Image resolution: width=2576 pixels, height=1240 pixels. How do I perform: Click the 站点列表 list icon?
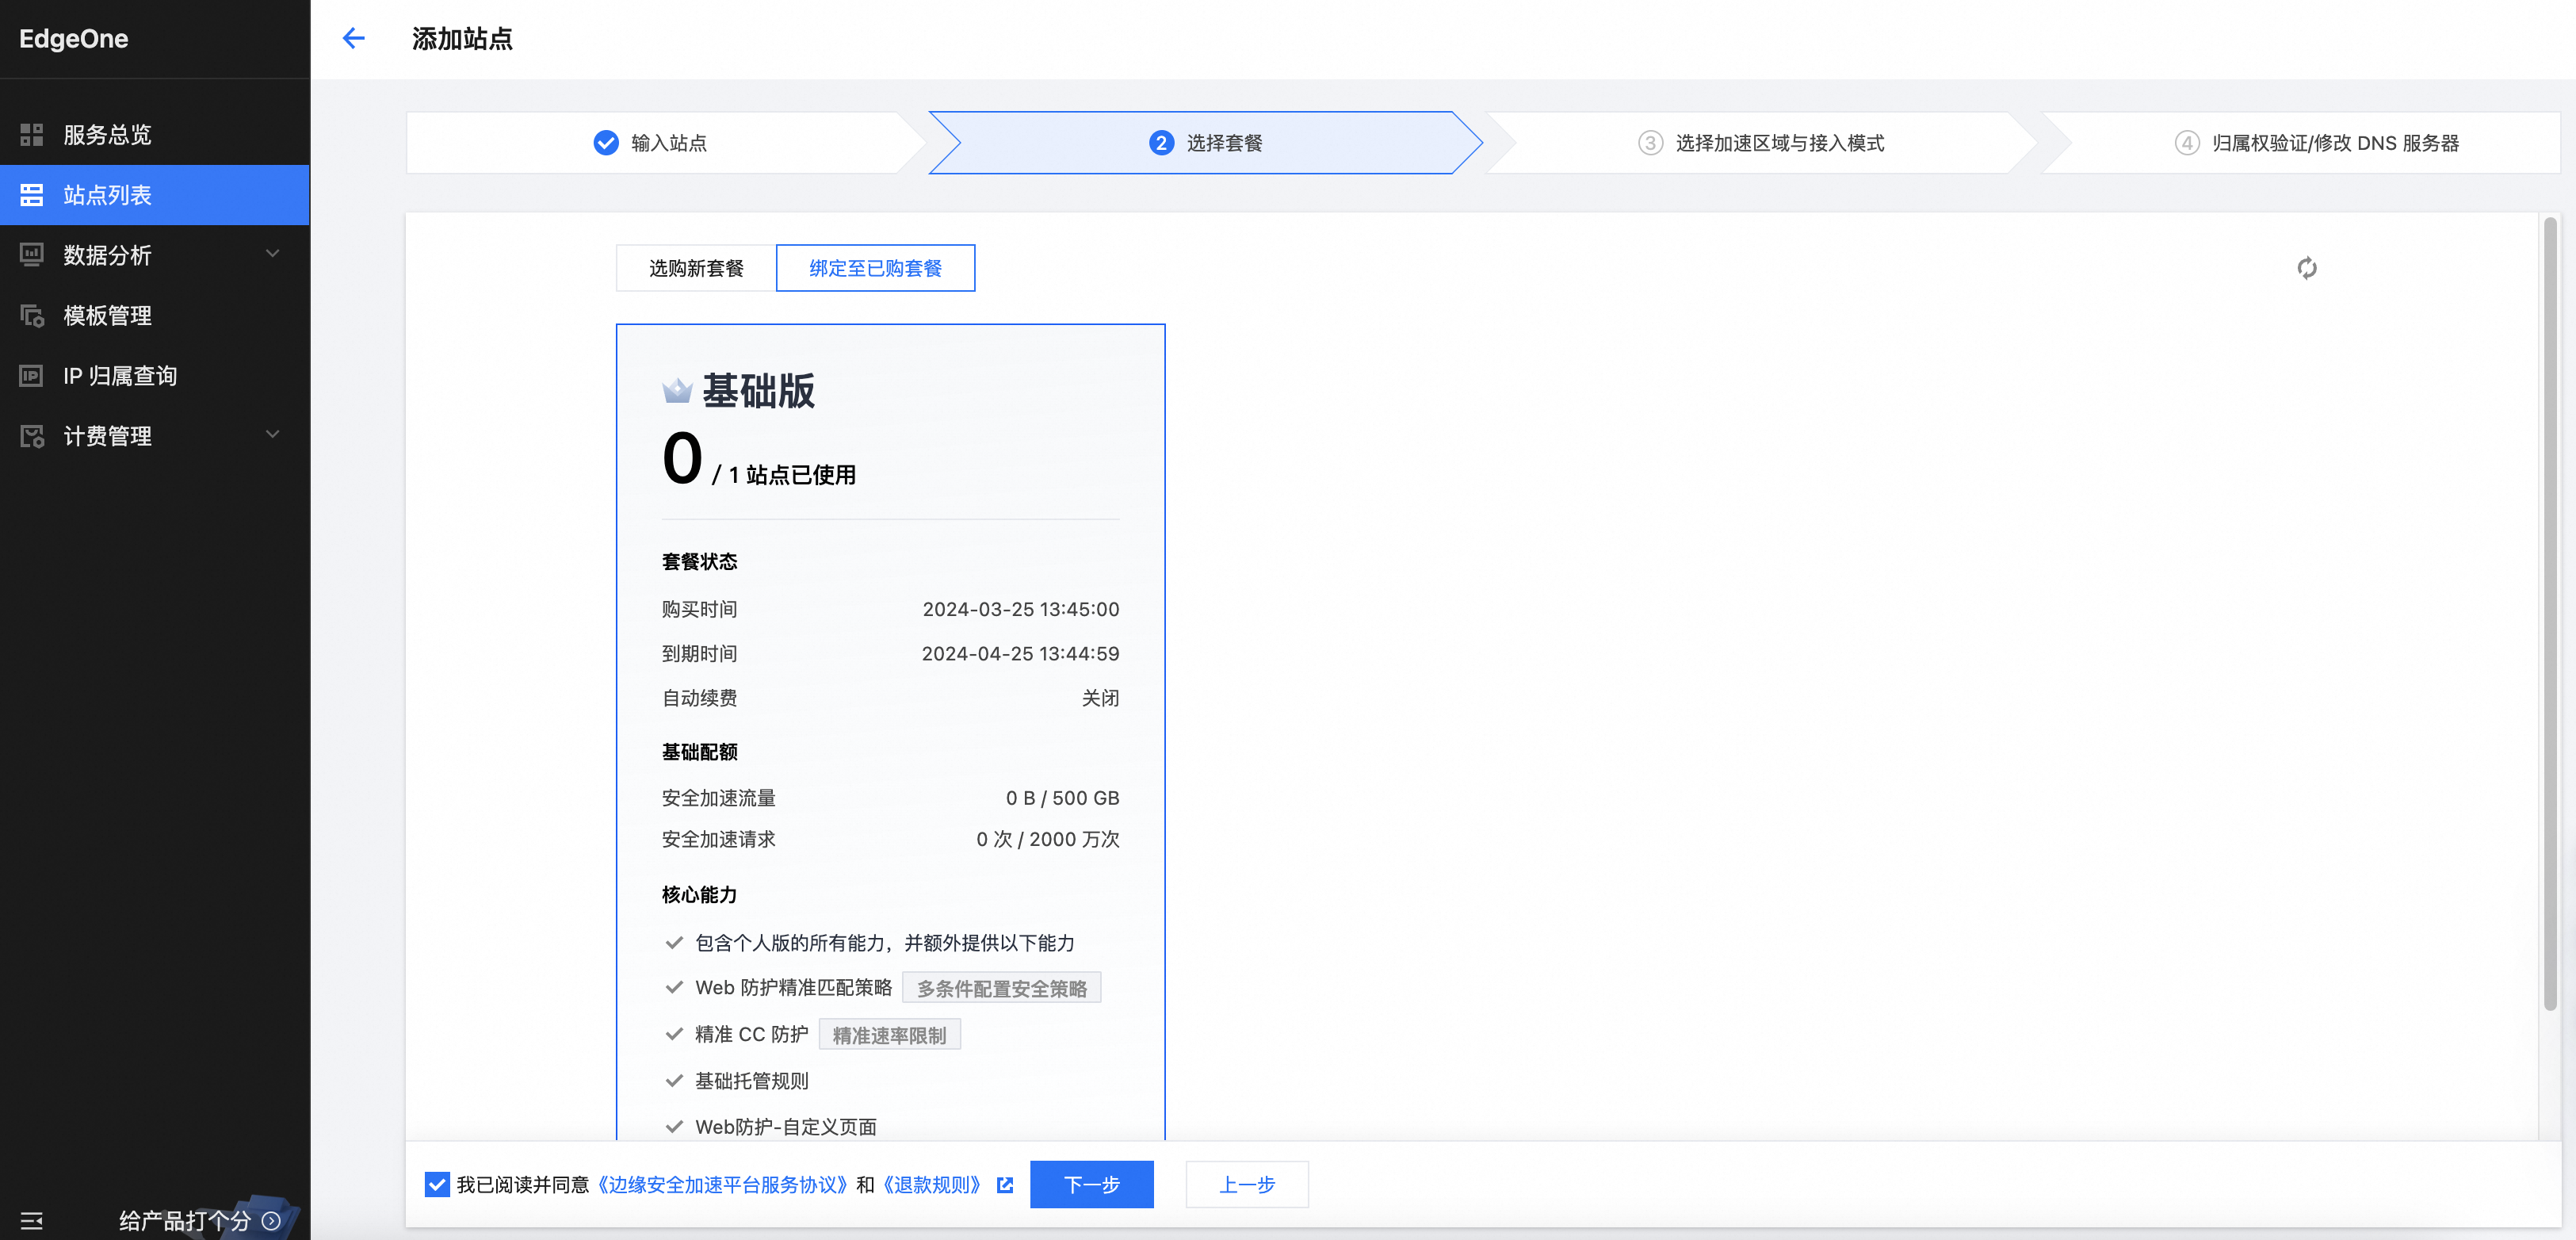tap(32, 194)
